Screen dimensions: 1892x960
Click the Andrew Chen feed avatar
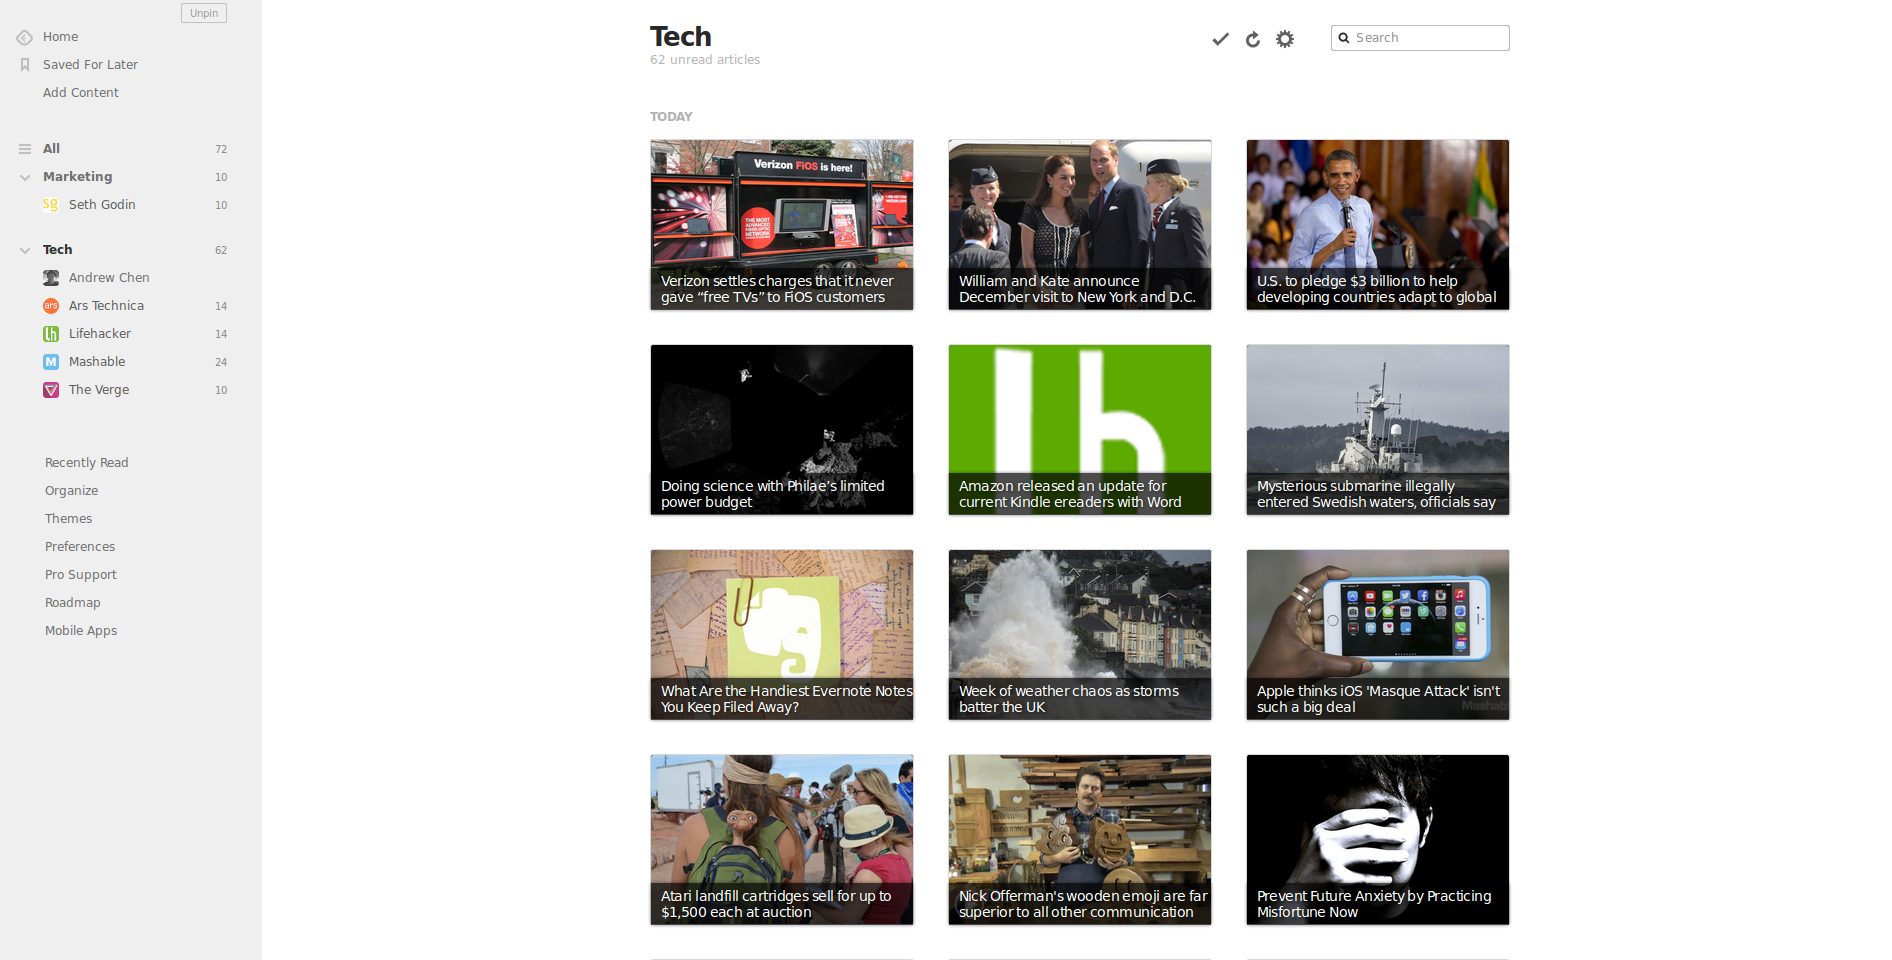coord(50,277)
